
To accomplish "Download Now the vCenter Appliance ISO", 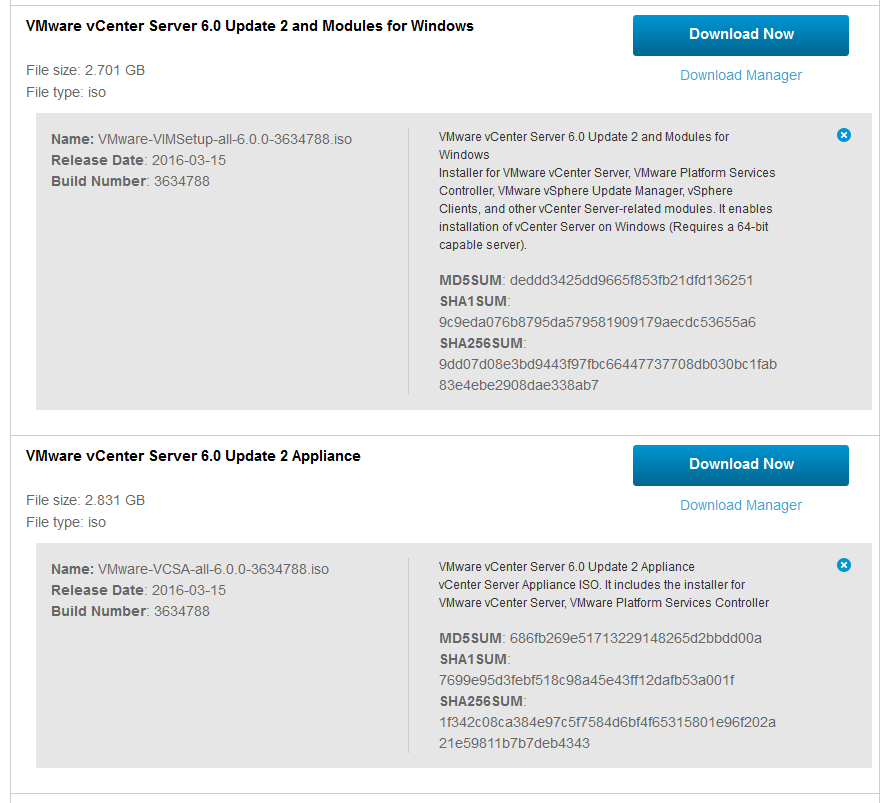I will pyautogui.click(x=740, y=465).
